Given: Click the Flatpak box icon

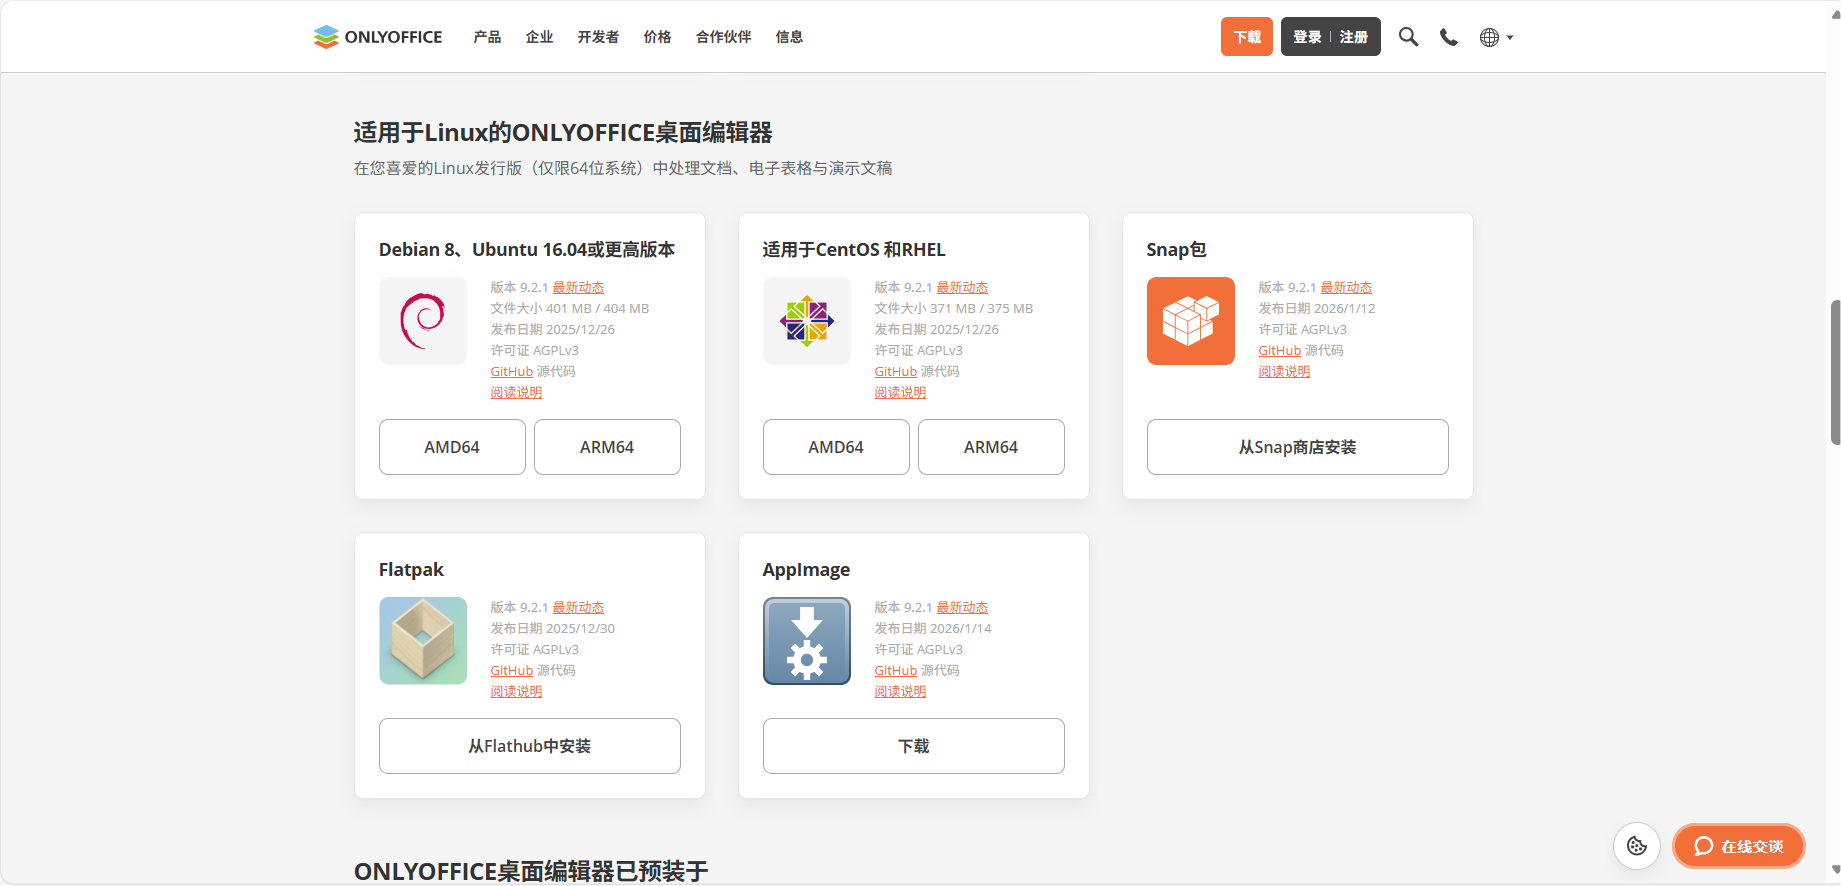Looking at the screenshot, I should 423,641.
